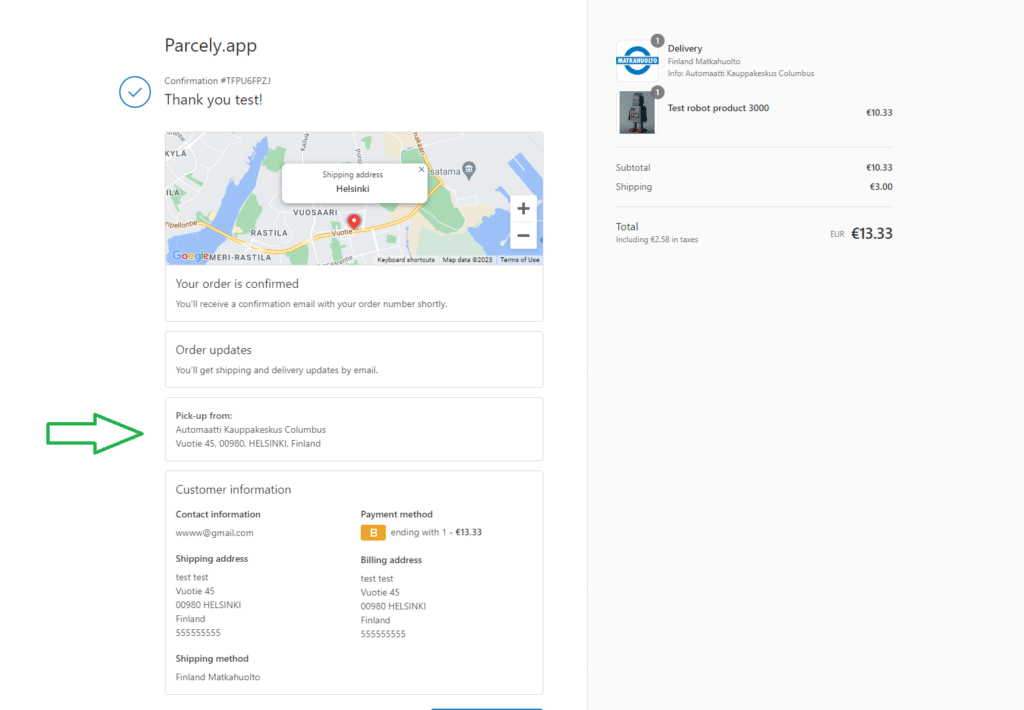Click Finland Matkahuolto shipping method text

coord(217,677)
